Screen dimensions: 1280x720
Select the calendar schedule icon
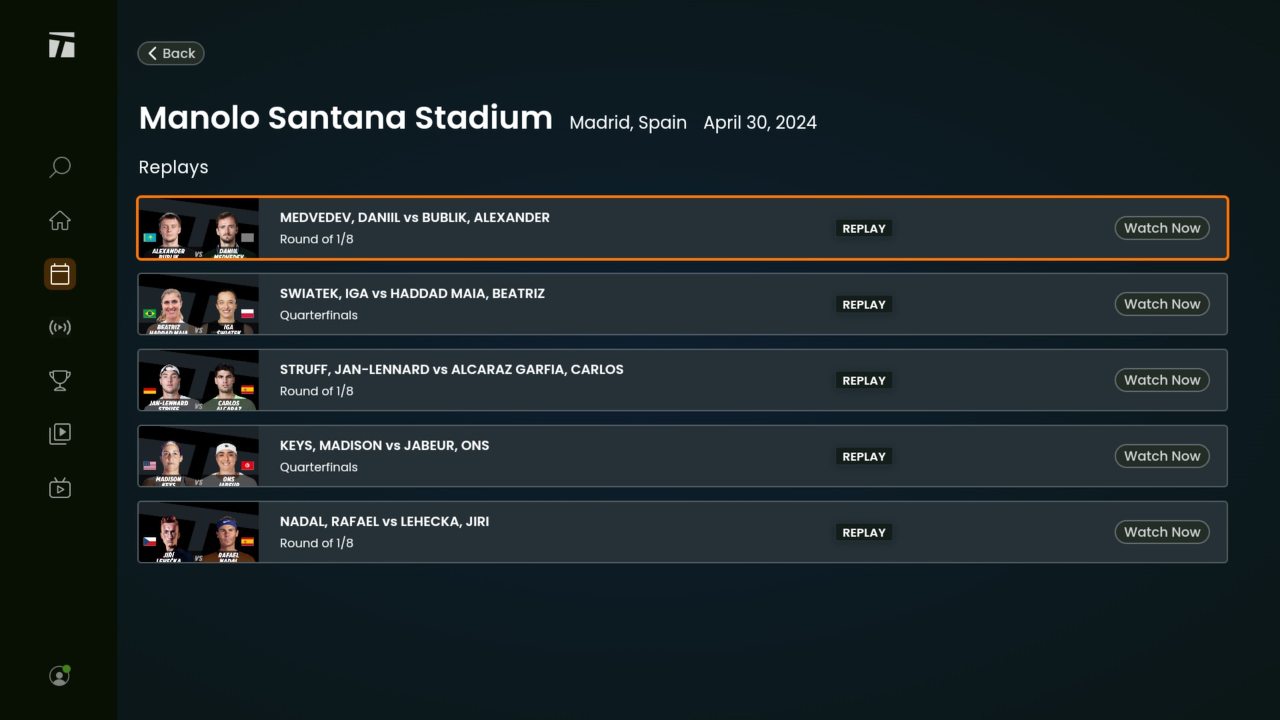(60, 274)
